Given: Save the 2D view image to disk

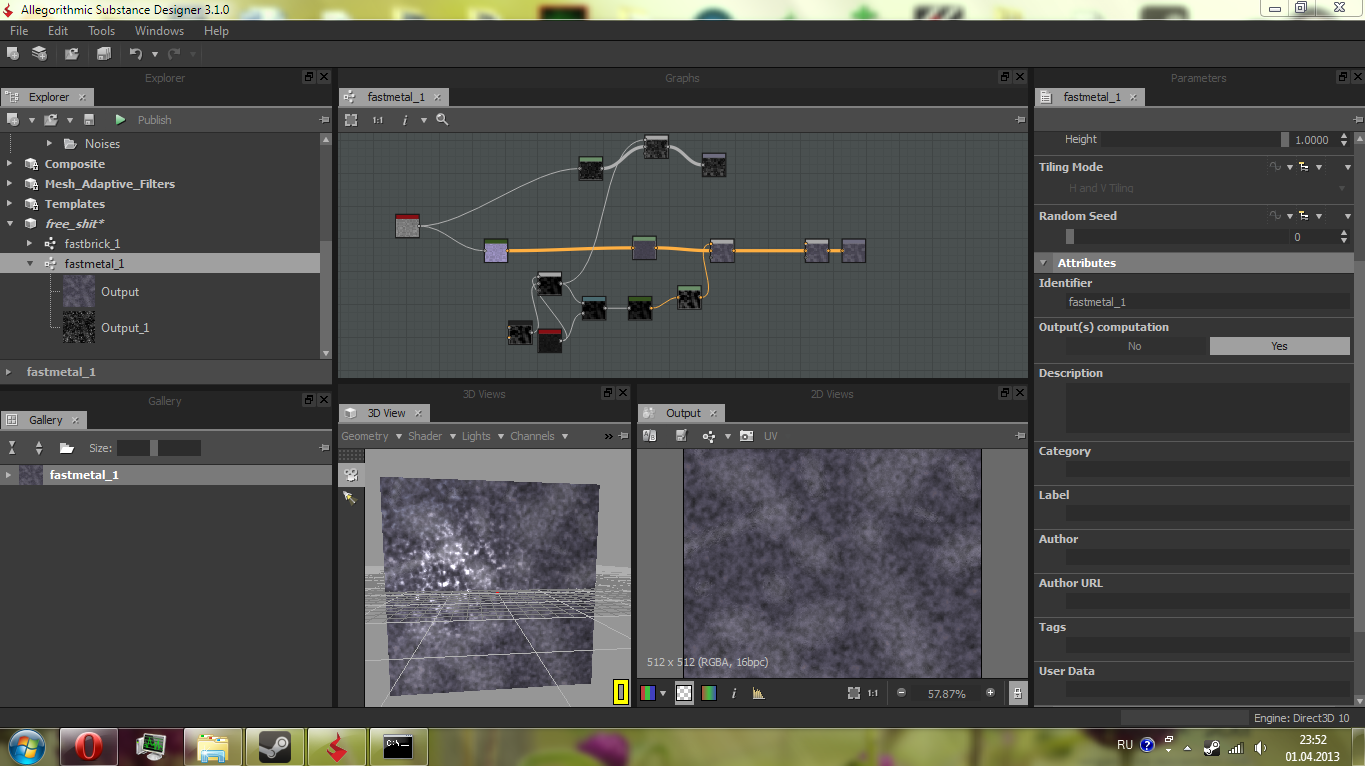Looking at the screenshot, I should [x=682, y=436].
